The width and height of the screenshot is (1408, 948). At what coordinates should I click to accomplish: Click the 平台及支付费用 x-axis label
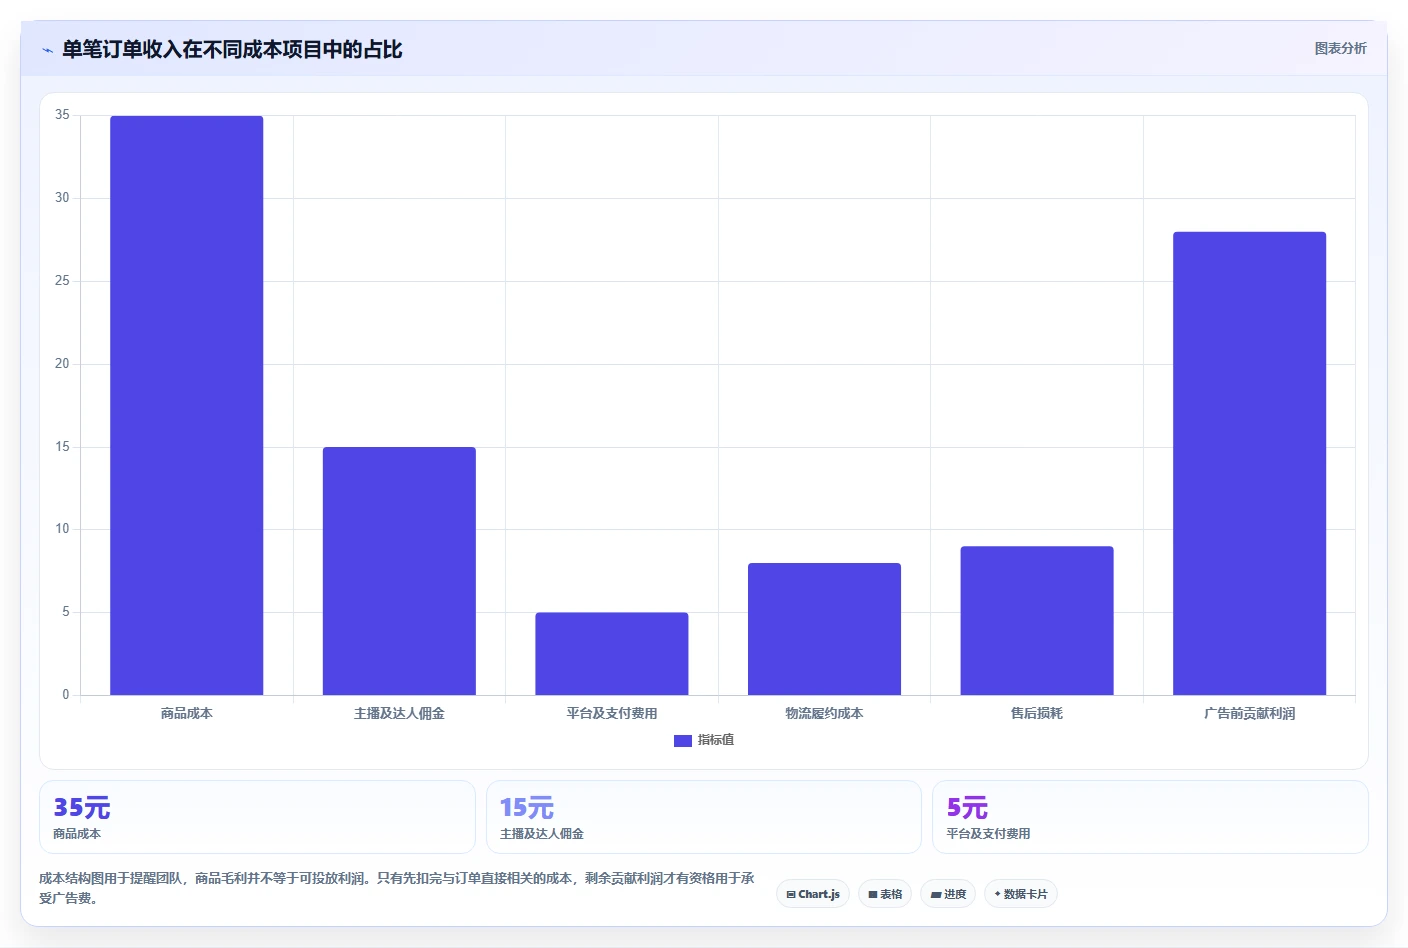click(612, 713)
